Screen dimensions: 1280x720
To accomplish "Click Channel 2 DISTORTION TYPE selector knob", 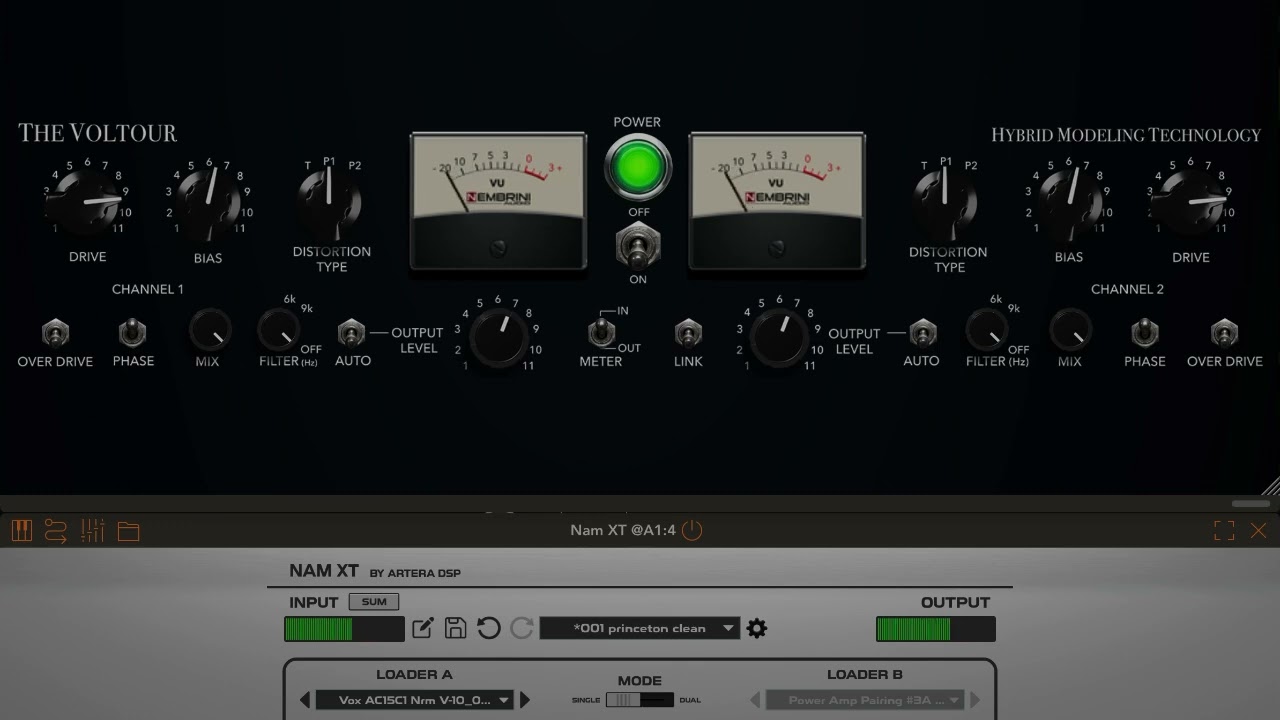I will [946, 201].
